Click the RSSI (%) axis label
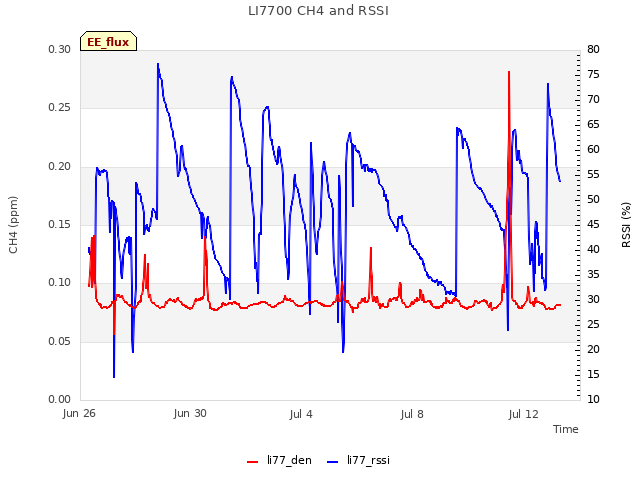This screenshot has height=480, width=640. 626,225
